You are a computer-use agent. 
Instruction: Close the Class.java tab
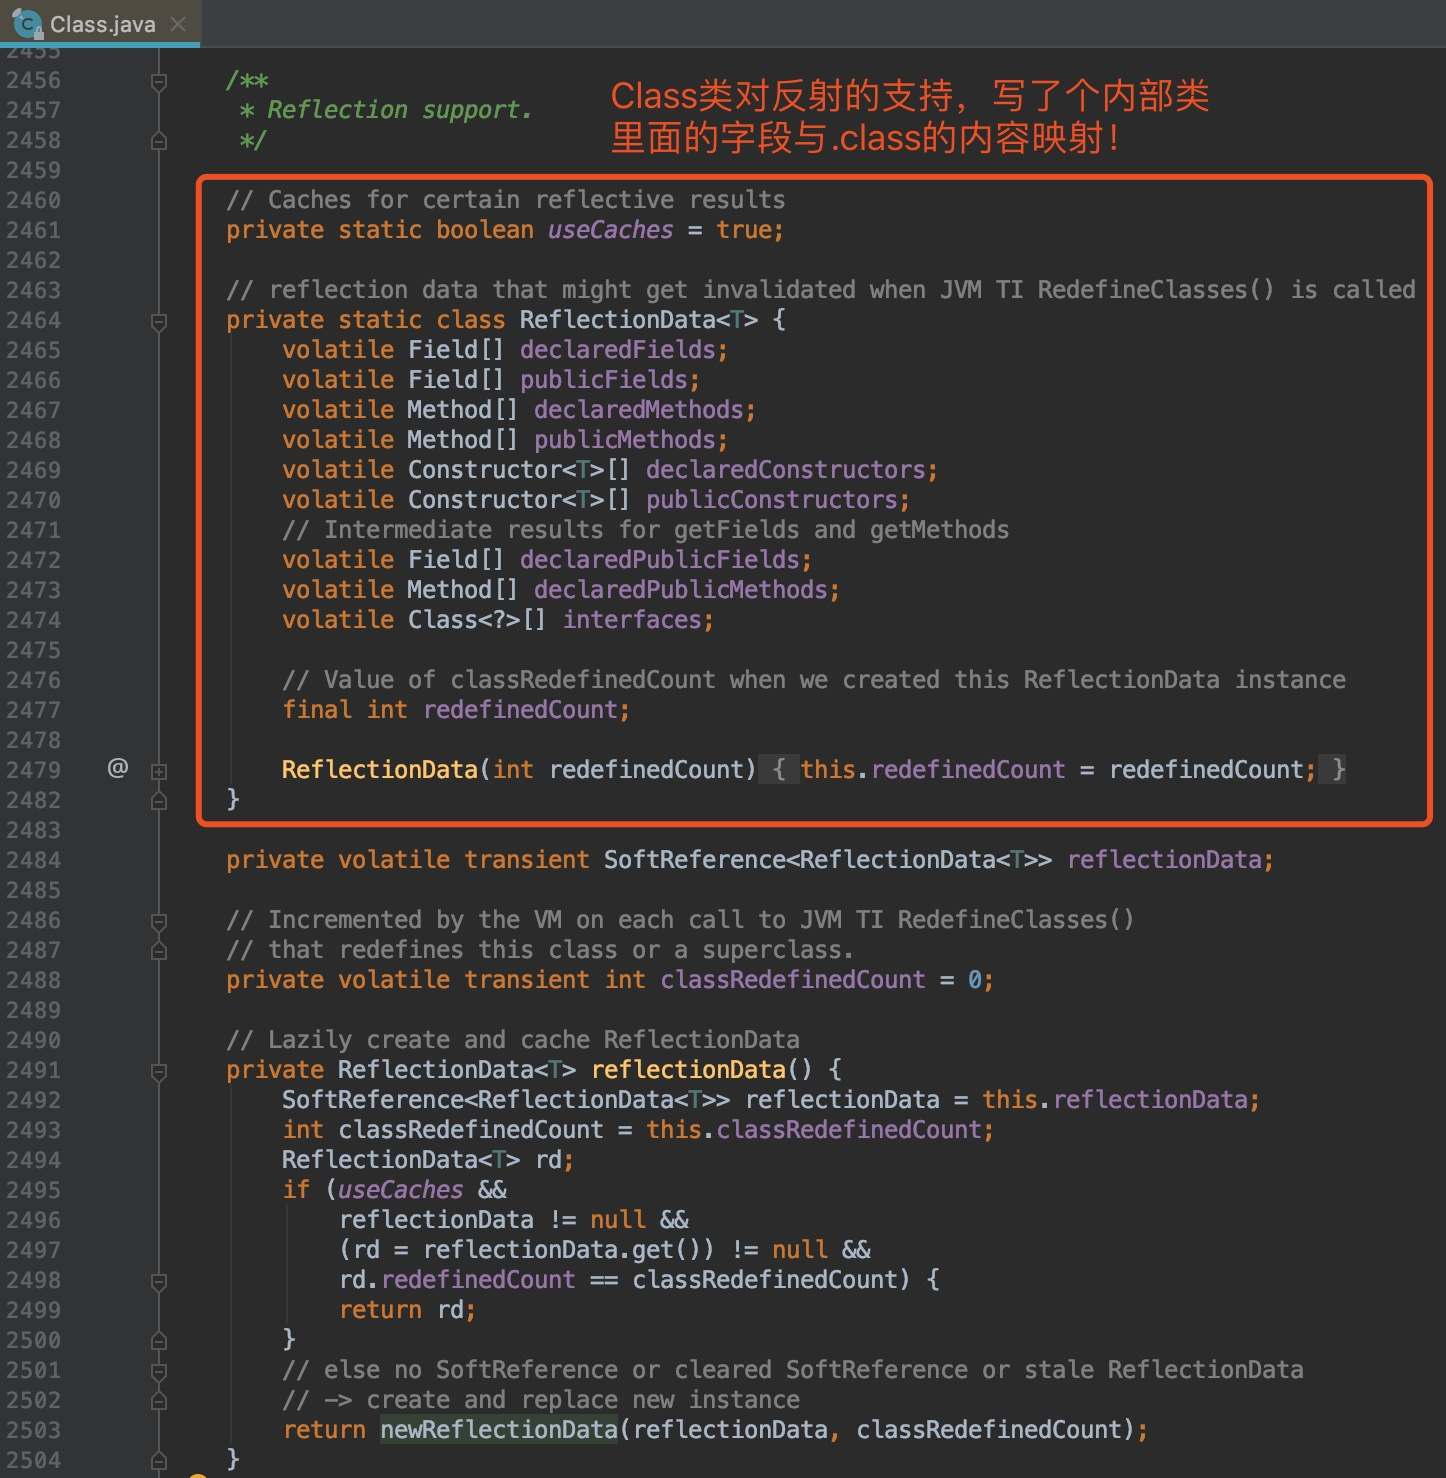pyautogui.click(x=179, y=24)
